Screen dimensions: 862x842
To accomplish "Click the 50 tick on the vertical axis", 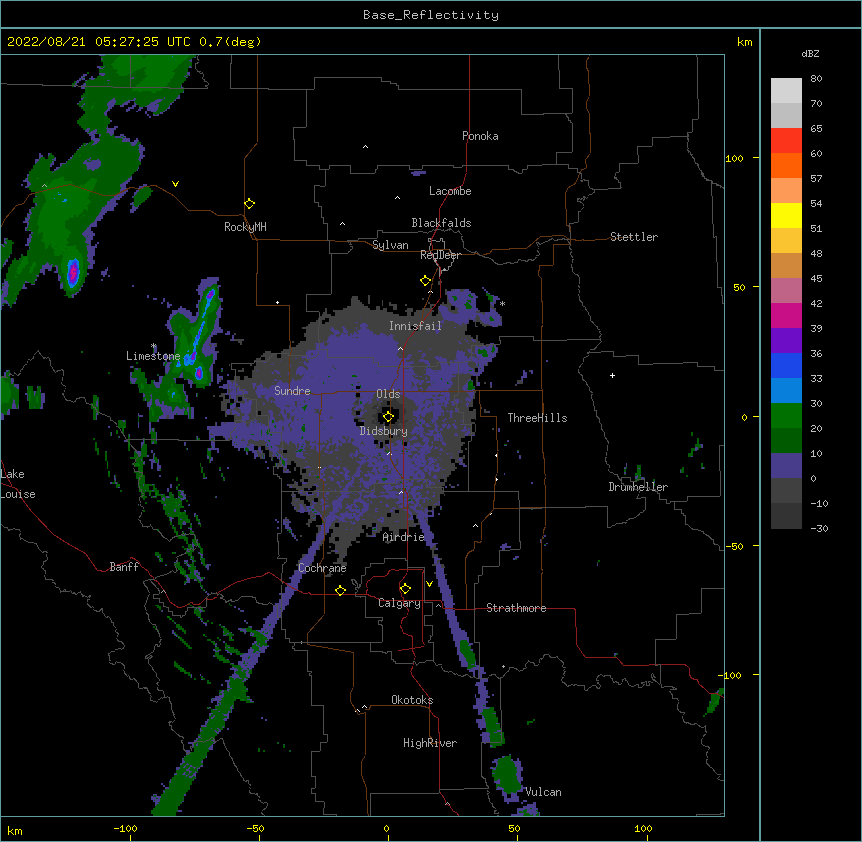I will [x=739, y=287].
